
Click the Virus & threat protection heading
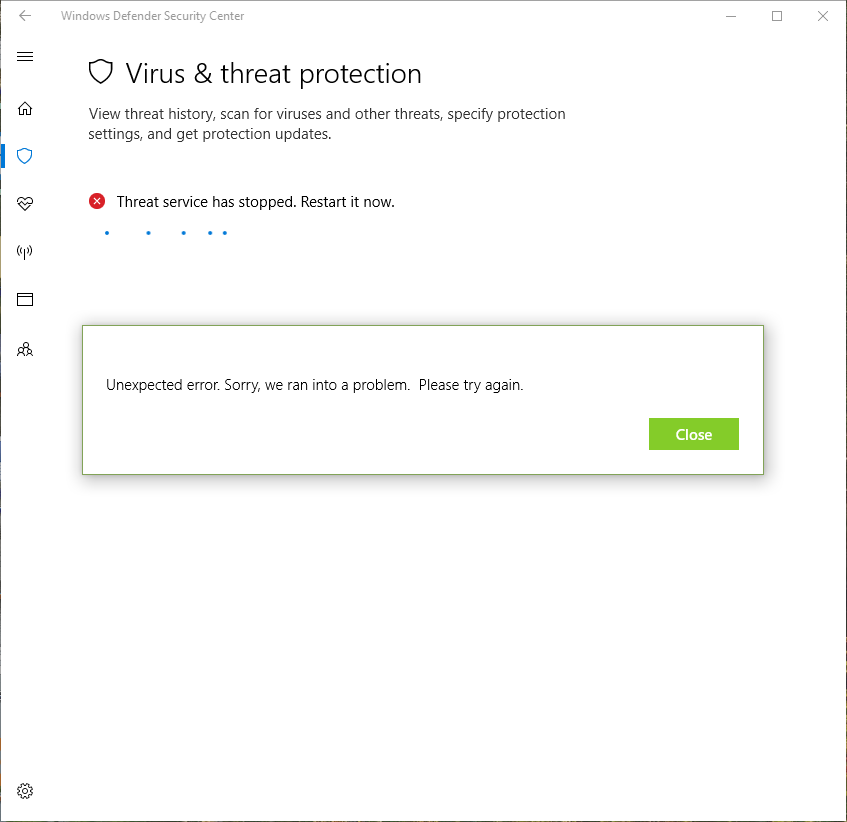click(x=273, y=74)
